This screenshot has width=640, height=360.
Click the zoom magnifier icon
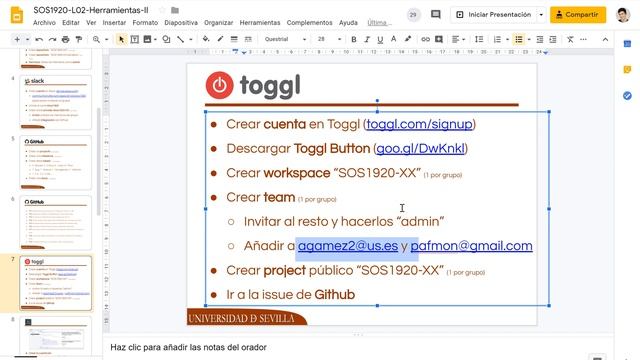tap(96, 40)
